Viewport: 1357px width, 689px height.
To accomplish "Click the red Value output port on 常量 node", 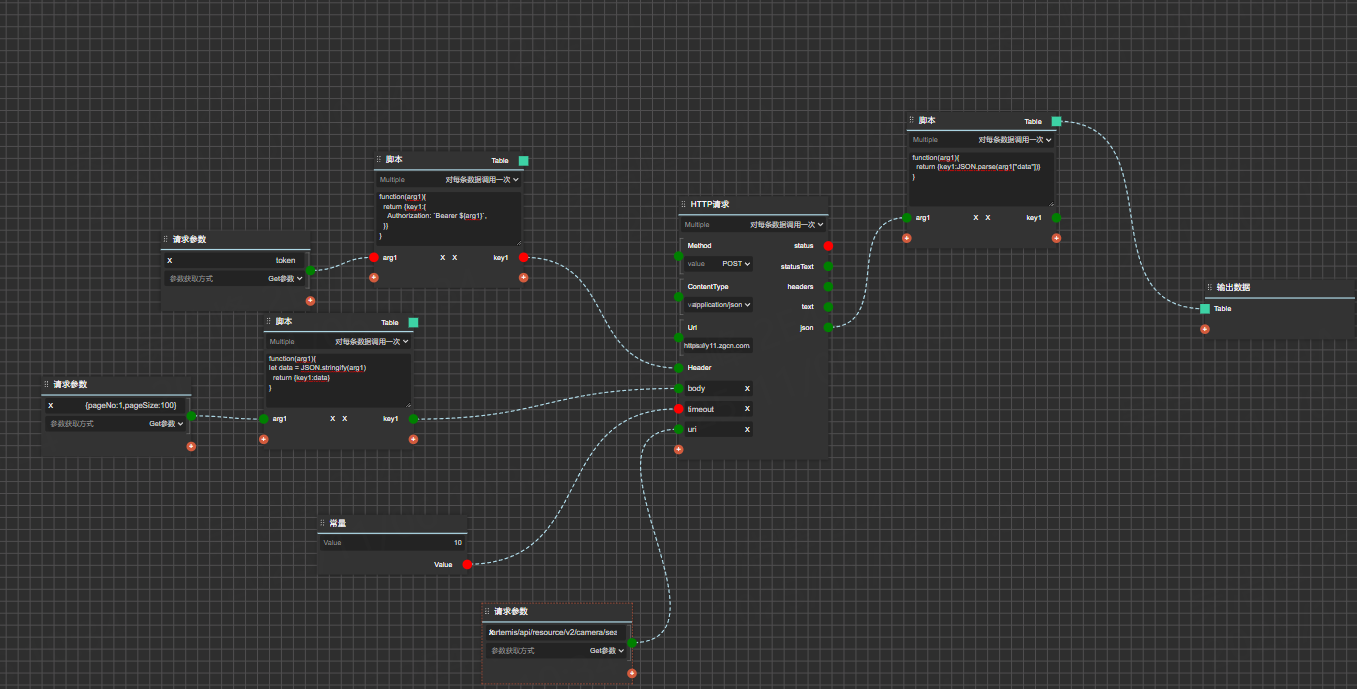I will coord(467,565).
